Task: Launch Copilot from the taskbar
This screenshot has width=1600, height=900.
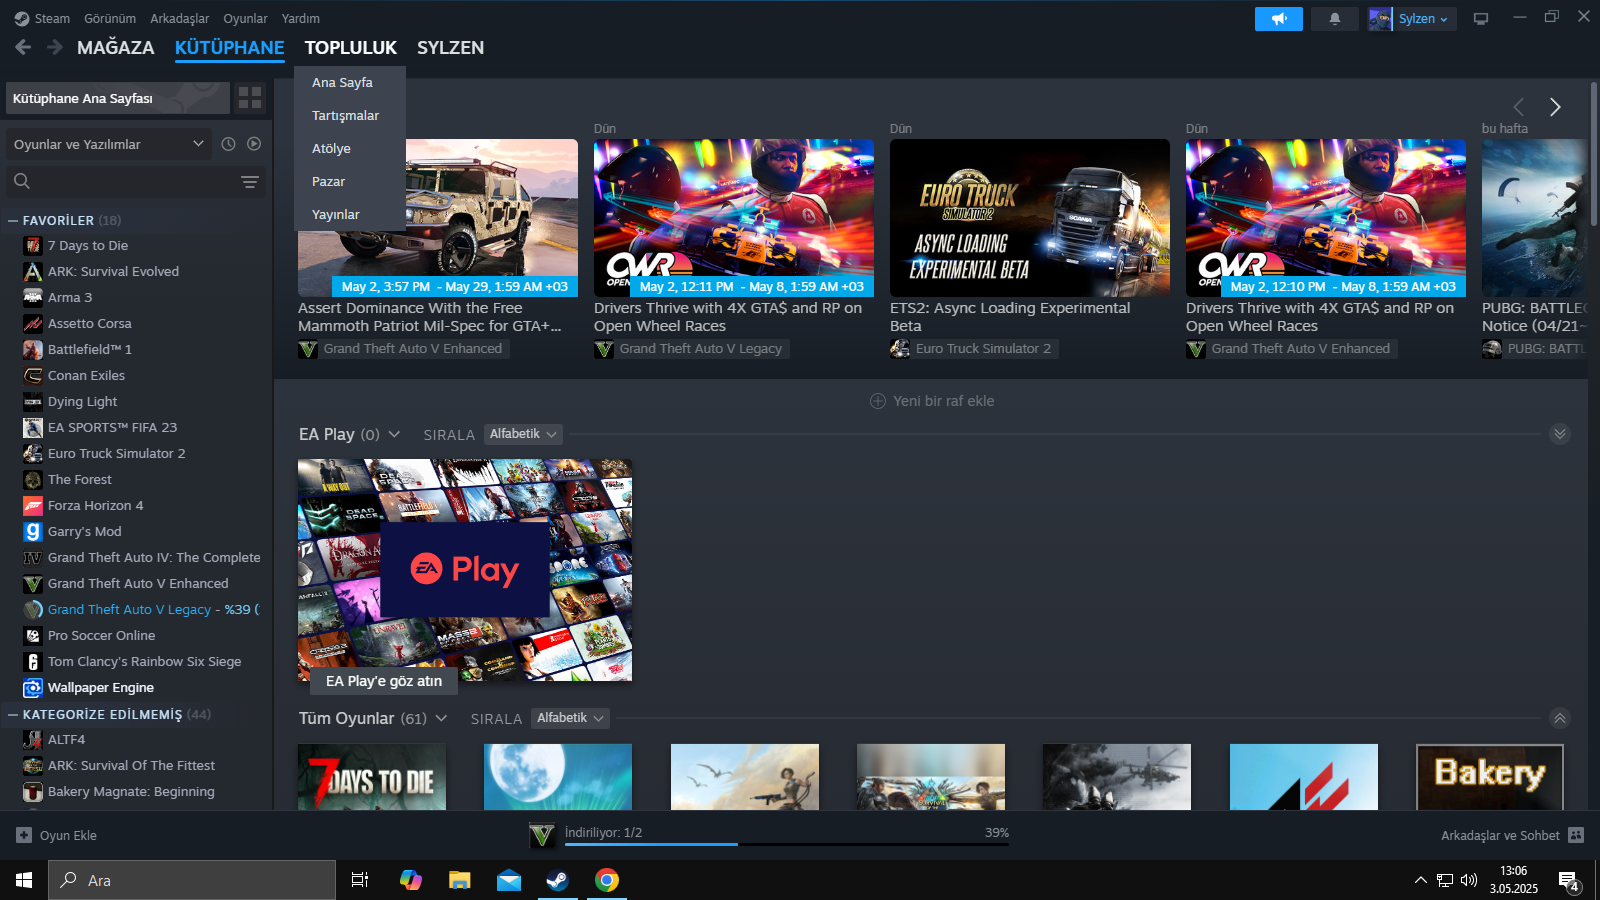Action: (x=410, y=880)
